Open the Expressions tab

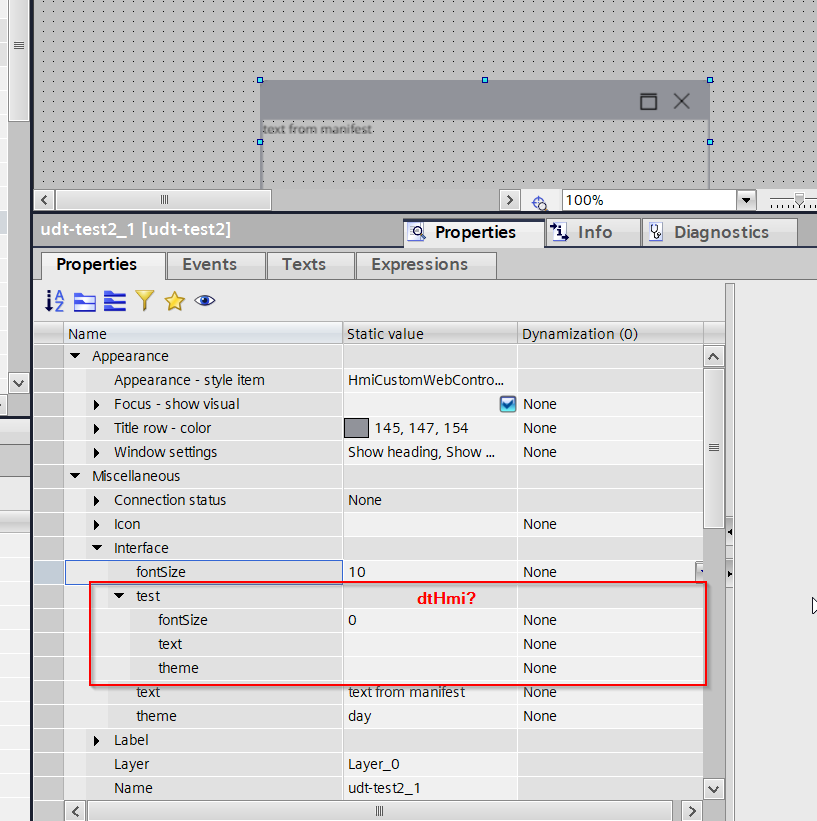(419, 265)
